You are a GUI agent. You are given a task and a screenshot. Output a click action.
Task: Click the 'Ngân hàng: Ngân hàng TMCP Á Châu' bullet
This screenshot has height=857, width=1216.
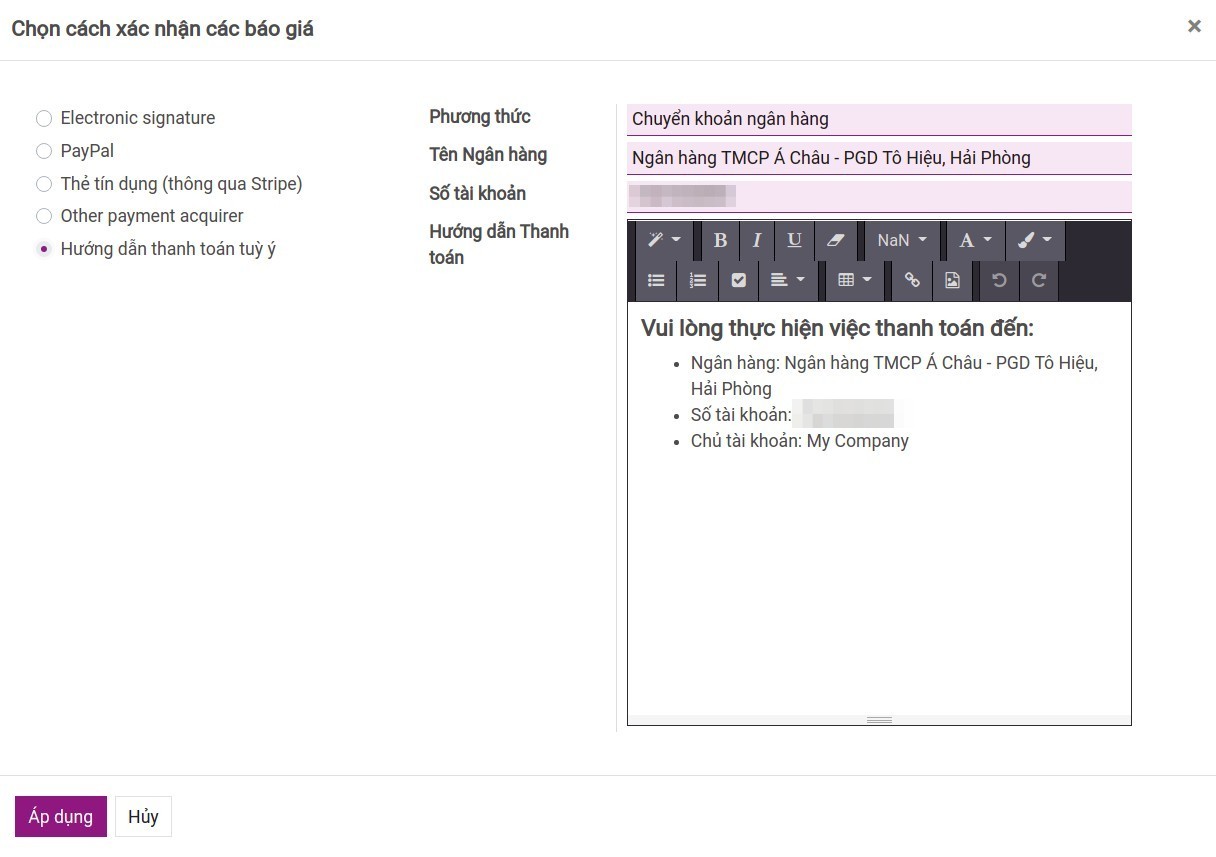point(894,376)
